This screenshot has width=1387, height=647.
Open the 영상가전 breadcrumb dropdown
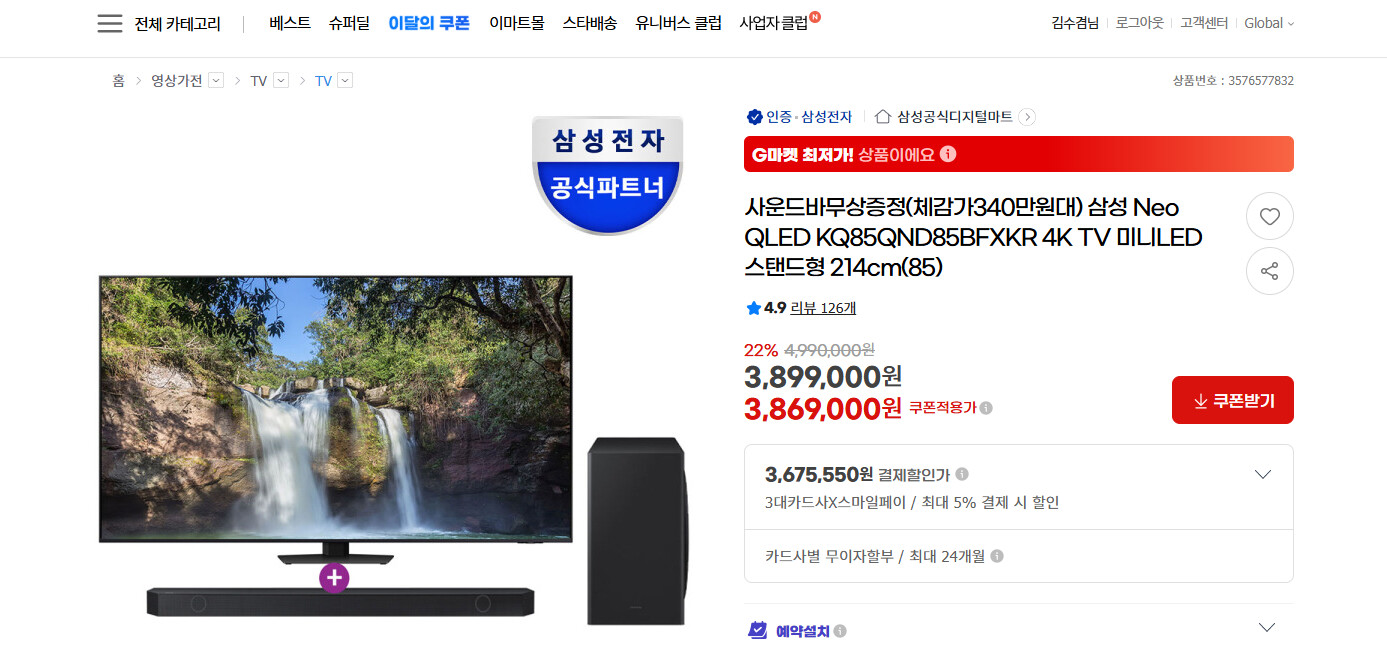click(x=216, y=81)
